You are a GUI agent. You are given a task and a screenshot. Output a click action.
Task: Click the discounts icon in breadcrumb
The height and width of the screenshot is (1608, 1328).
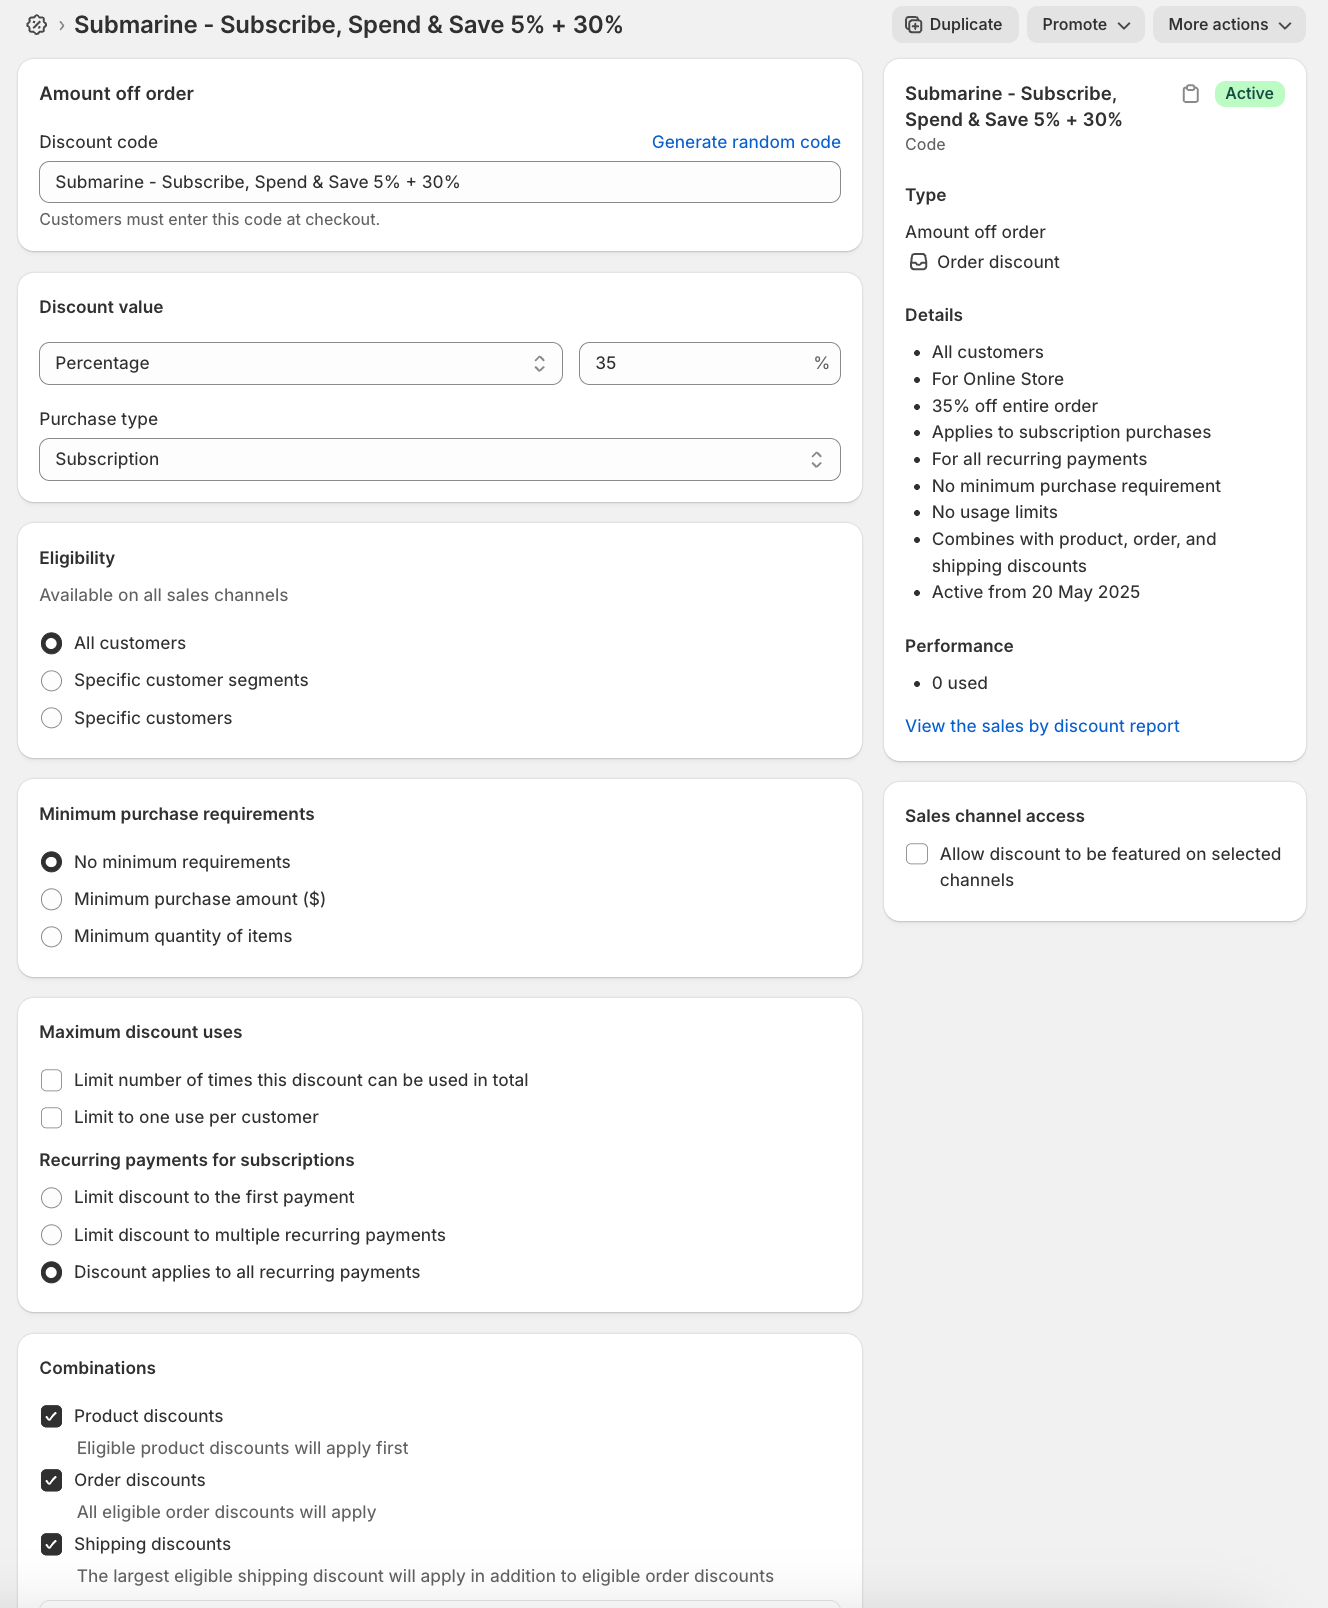click(37, 25)
